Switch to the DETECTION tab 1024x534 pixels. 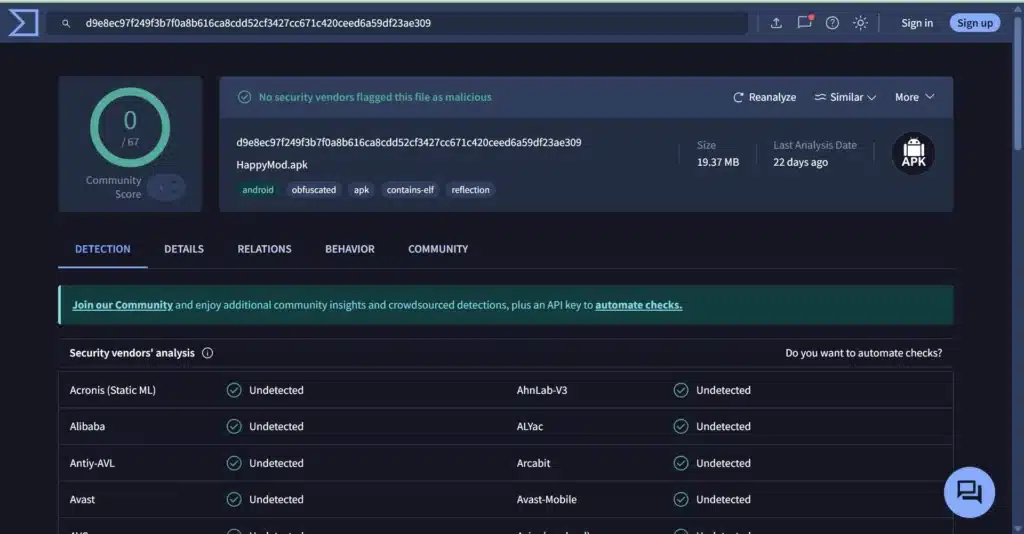point(103,249)
